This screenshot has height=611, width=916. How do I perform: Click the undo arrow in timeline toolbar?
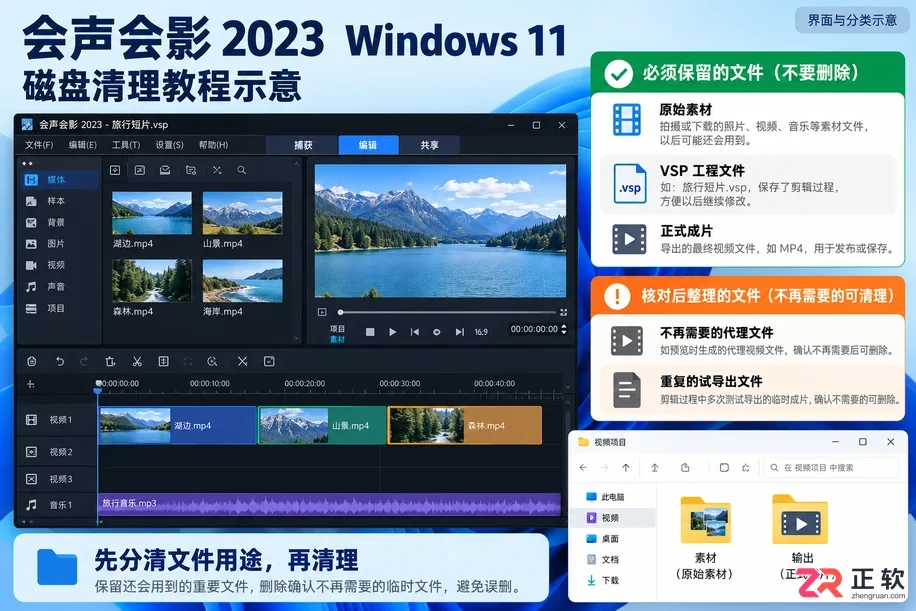(60, 362)
